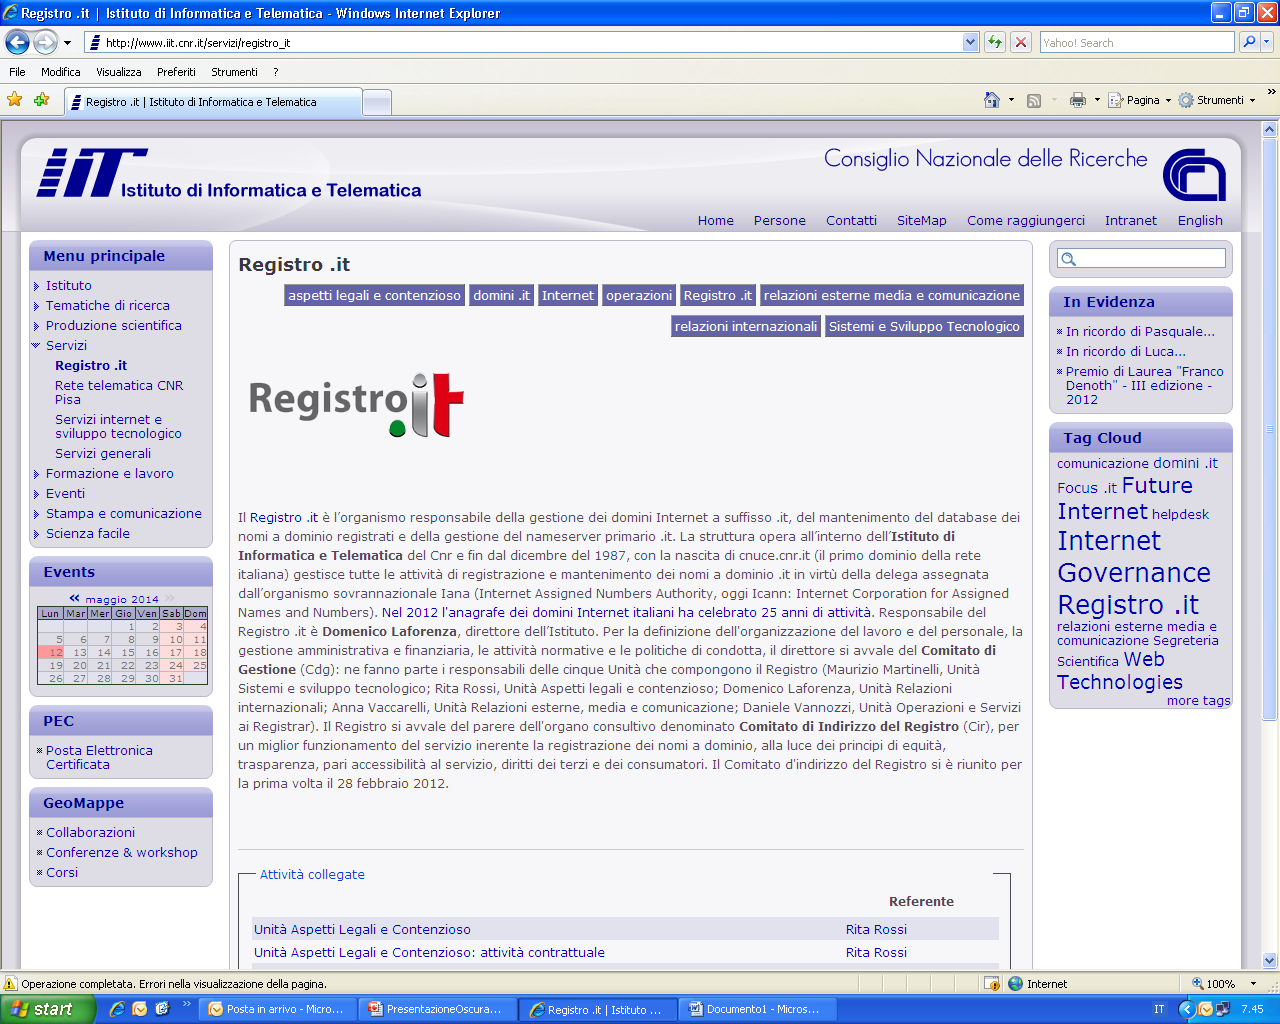
Task: Open the Pagina command bar button
Action: click(1139, 100)
